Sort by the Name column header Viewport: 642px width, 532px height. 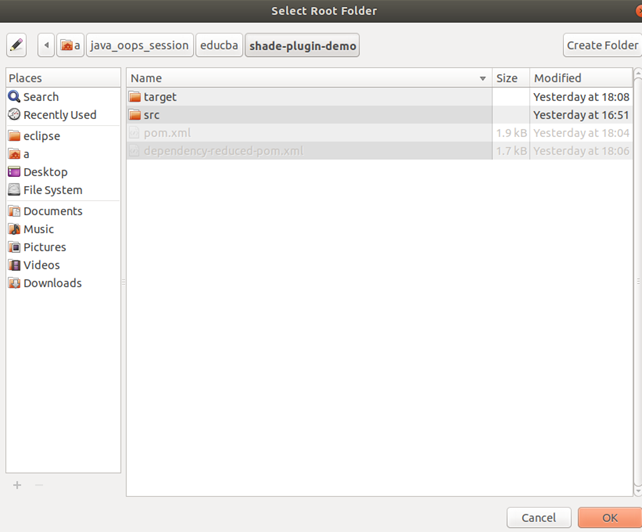(x=310, y=78)
